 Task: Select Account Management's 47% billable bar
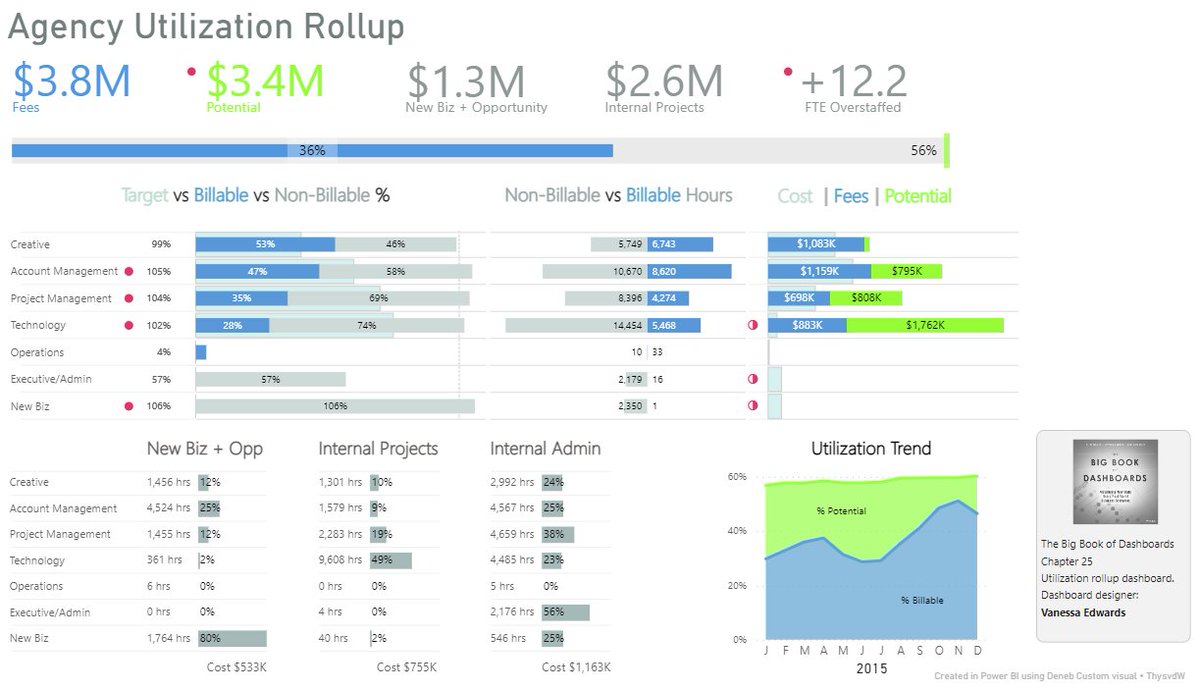(258, 271)
